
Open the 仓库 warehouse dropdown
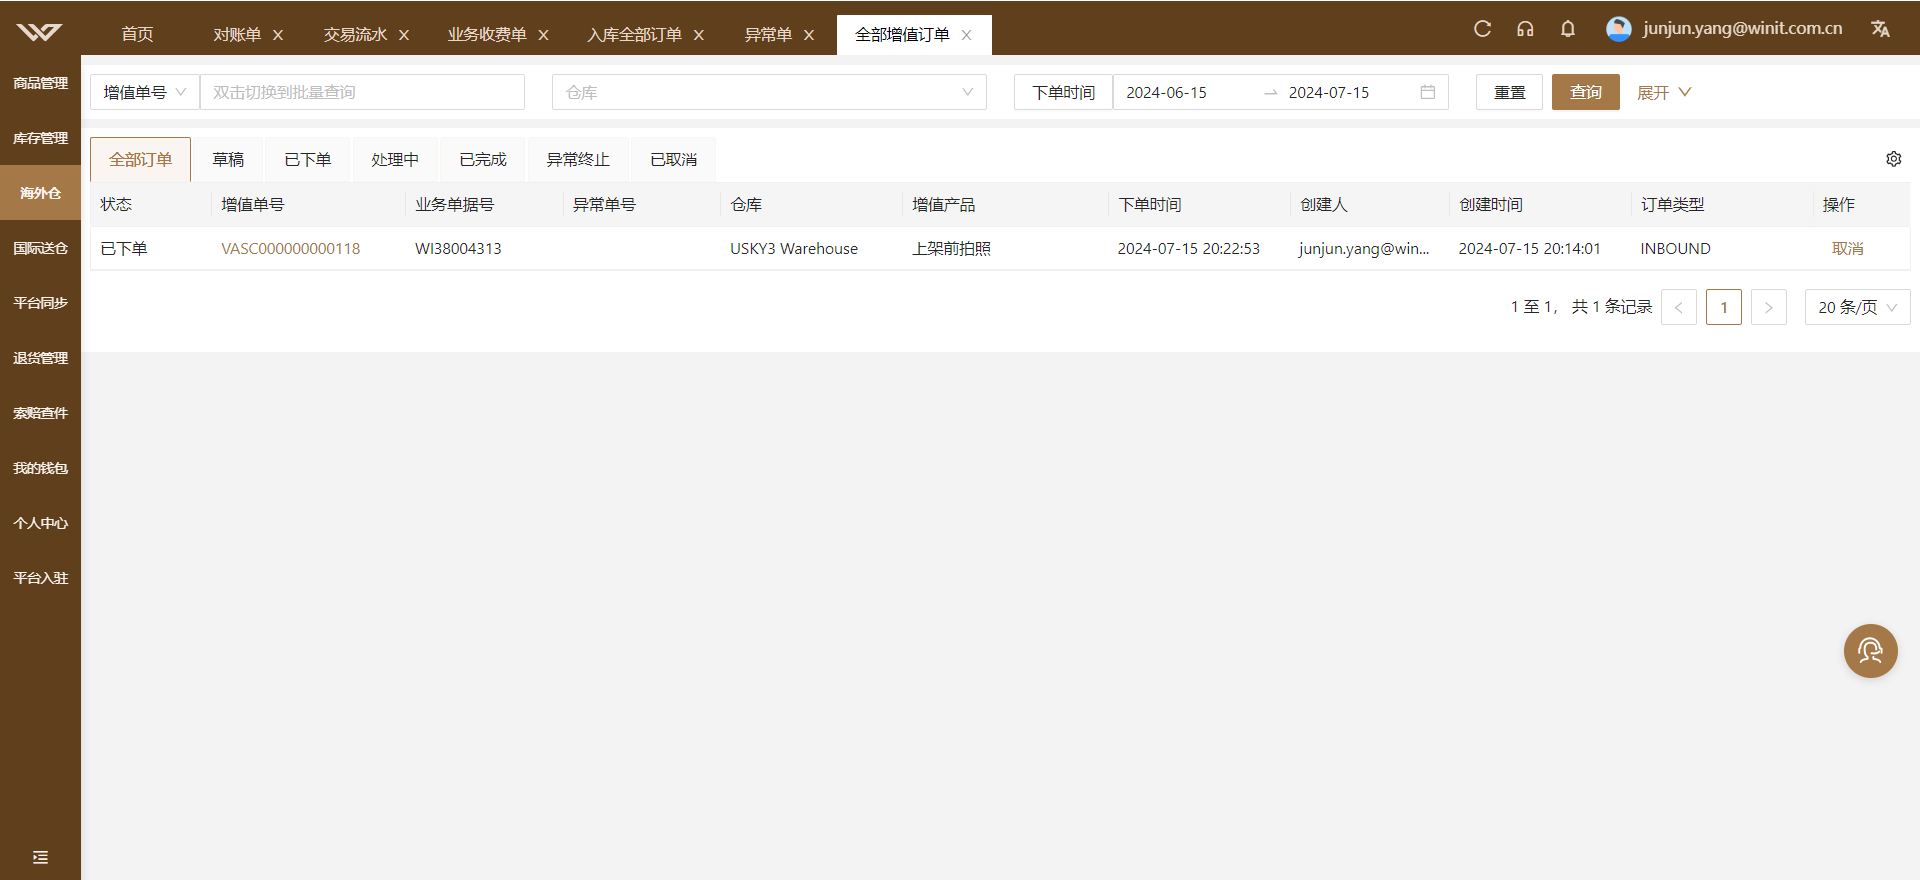click(769, 92)
